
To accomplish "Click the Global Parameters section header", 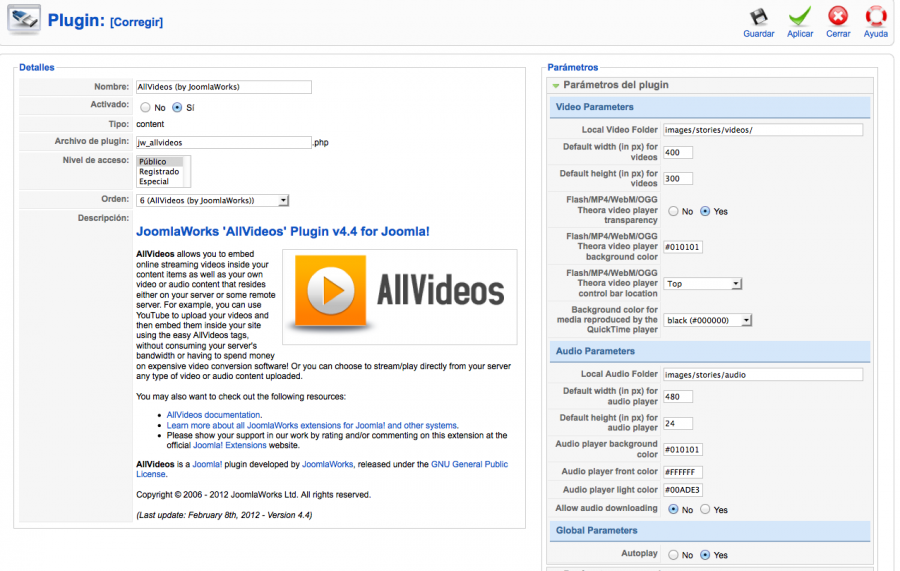I will 710,531.
